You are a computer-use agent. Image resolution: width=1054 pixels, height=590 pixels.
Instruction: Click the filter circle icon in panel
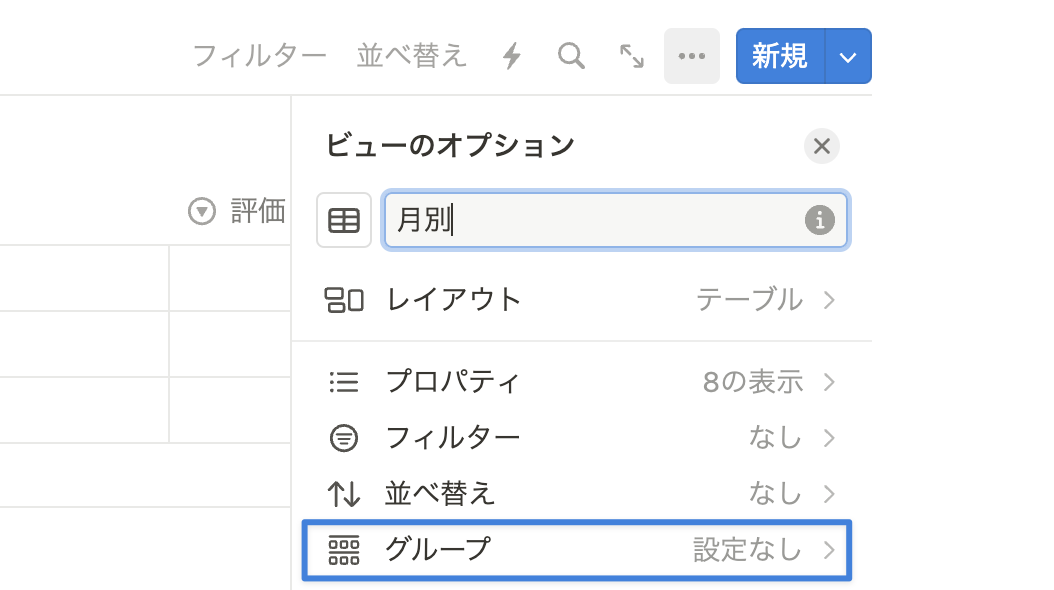(344, 438)
